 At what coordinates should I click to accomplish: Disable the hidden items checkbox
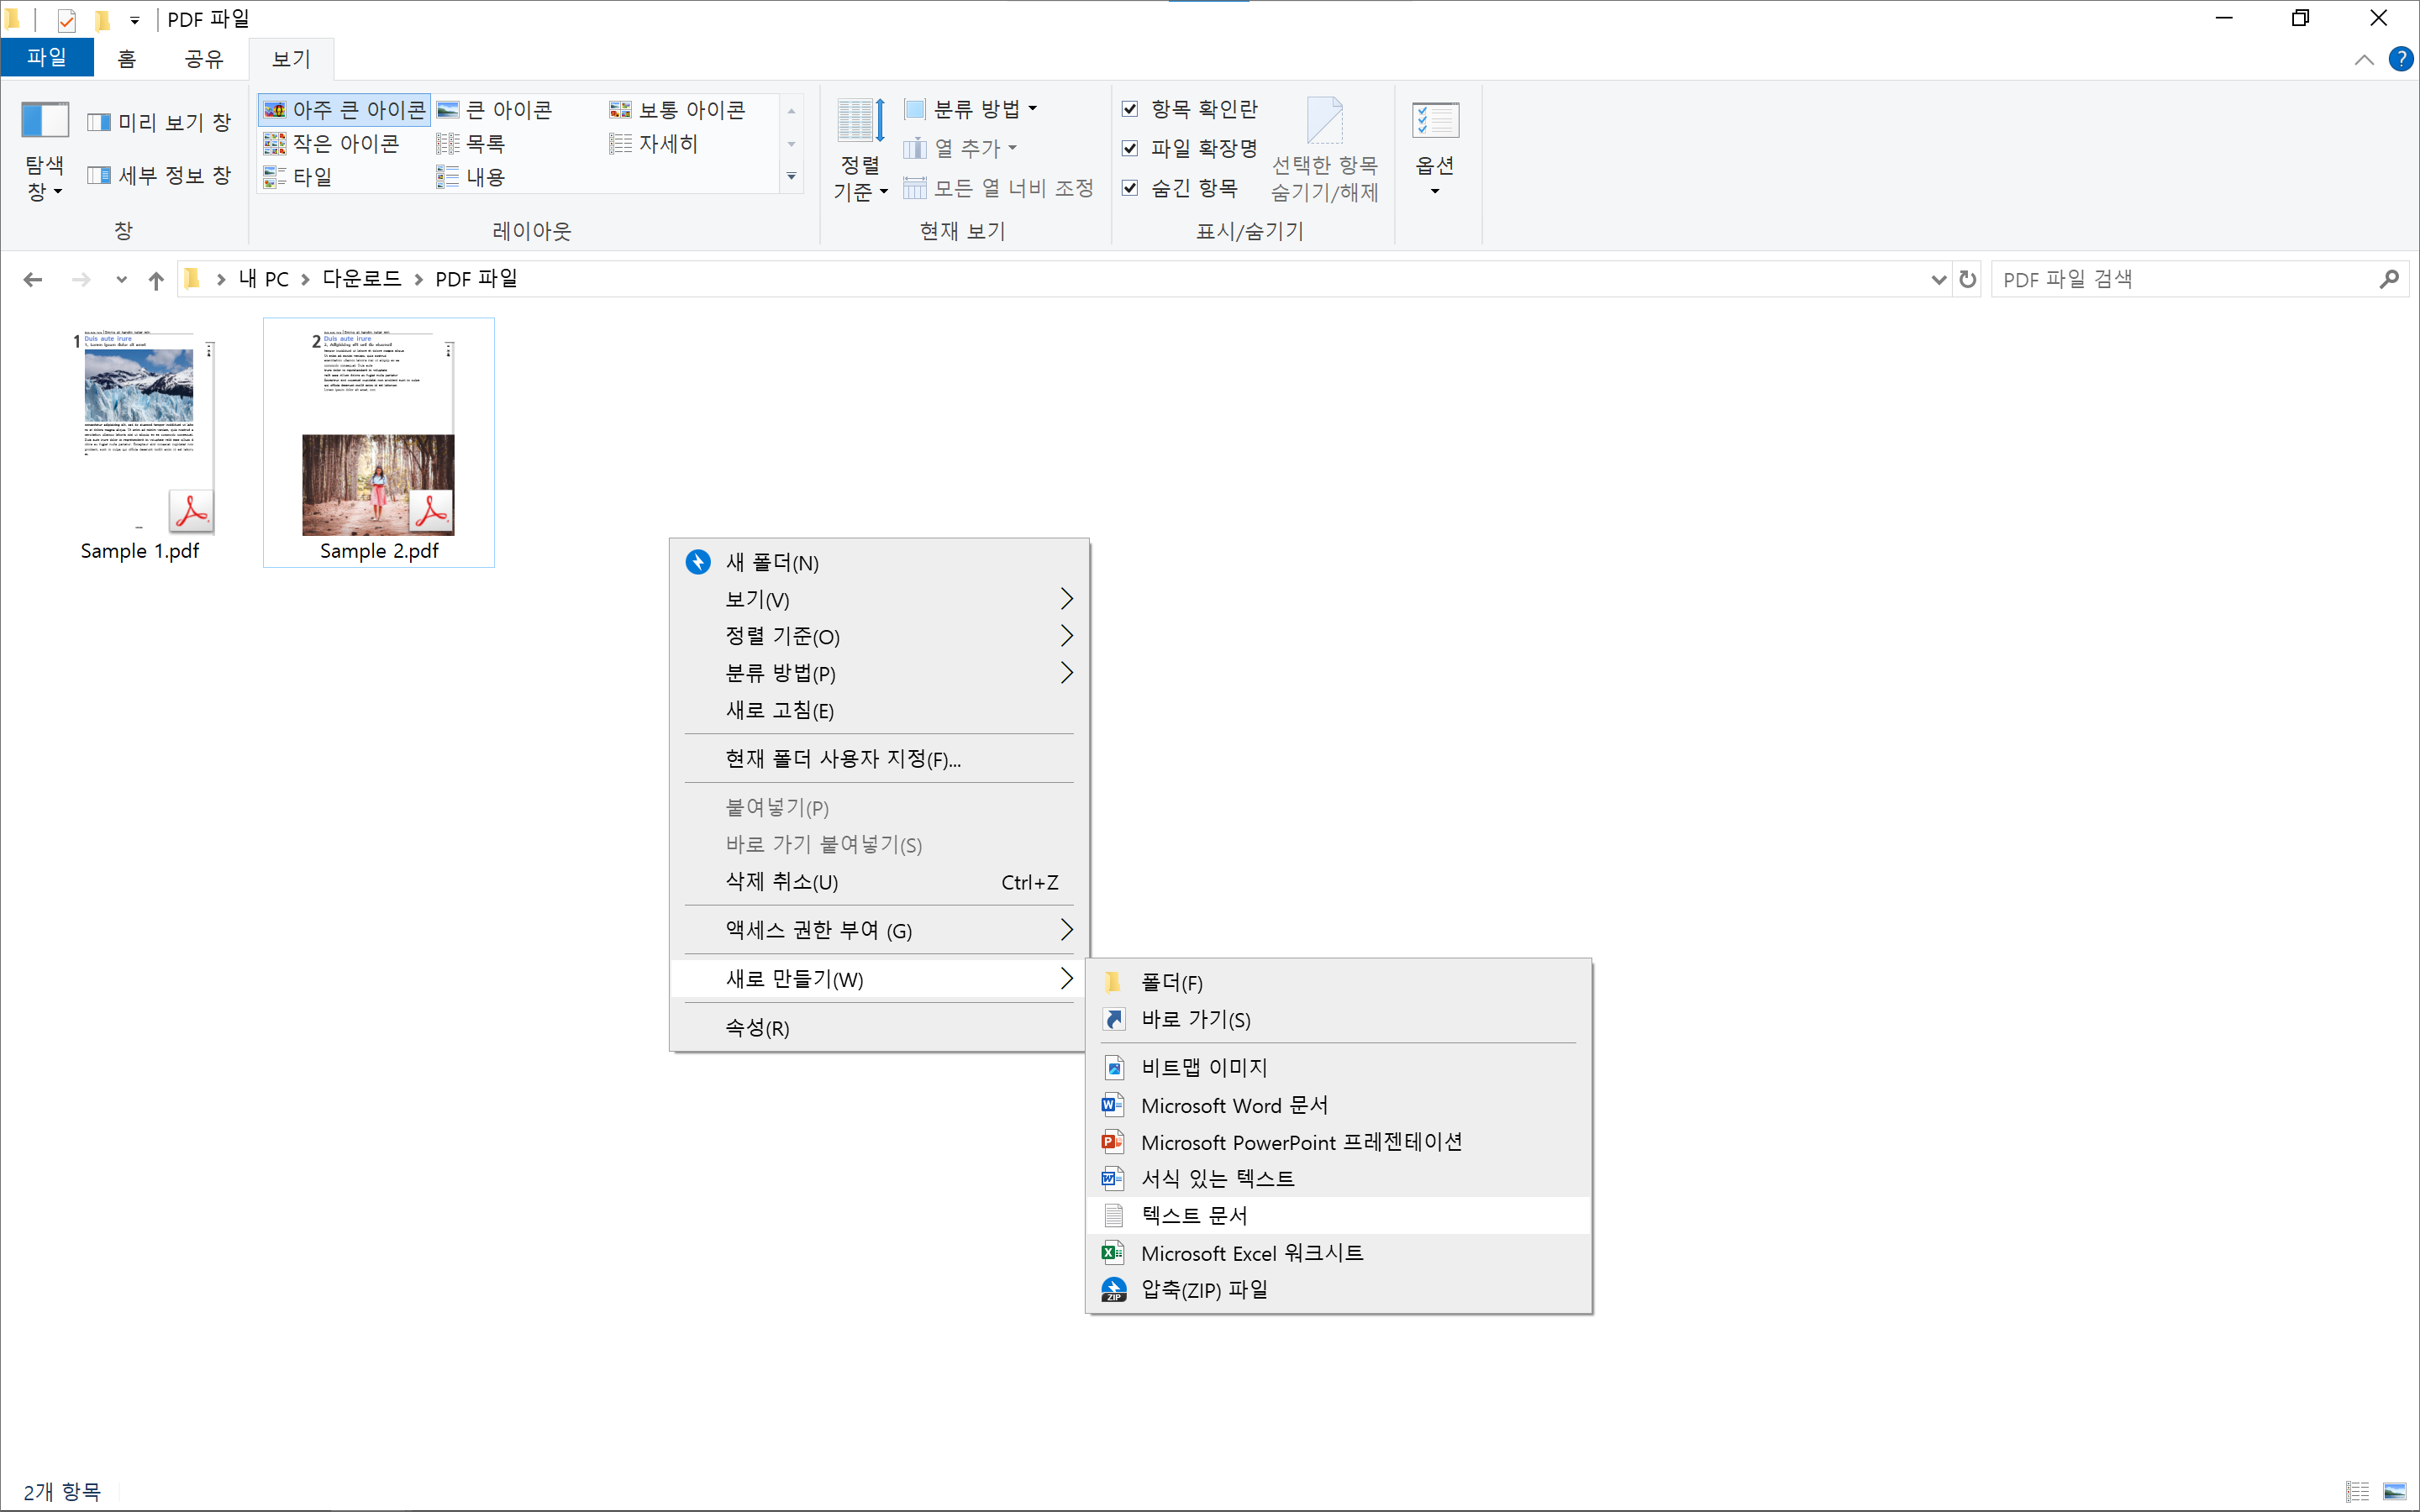click(x=1130, y=188)
